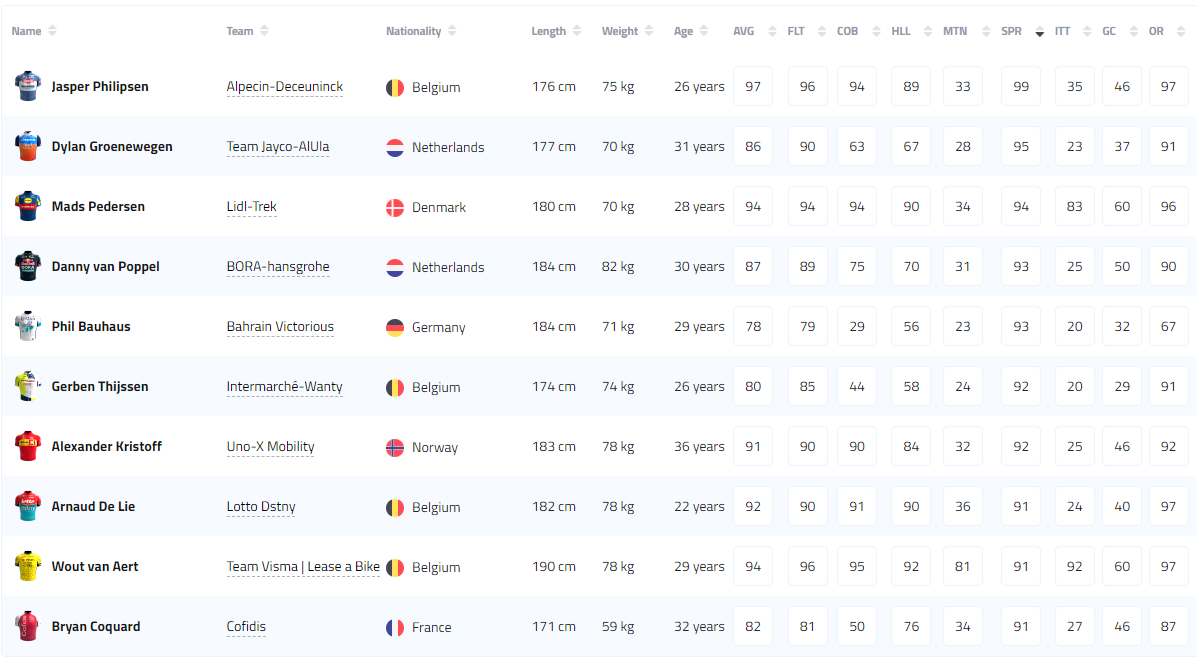The image size is (1197, 660).
Task: Click Wout van Aert's yellow jersey icon
Action: pyautogui.click(x=27, y=566)
